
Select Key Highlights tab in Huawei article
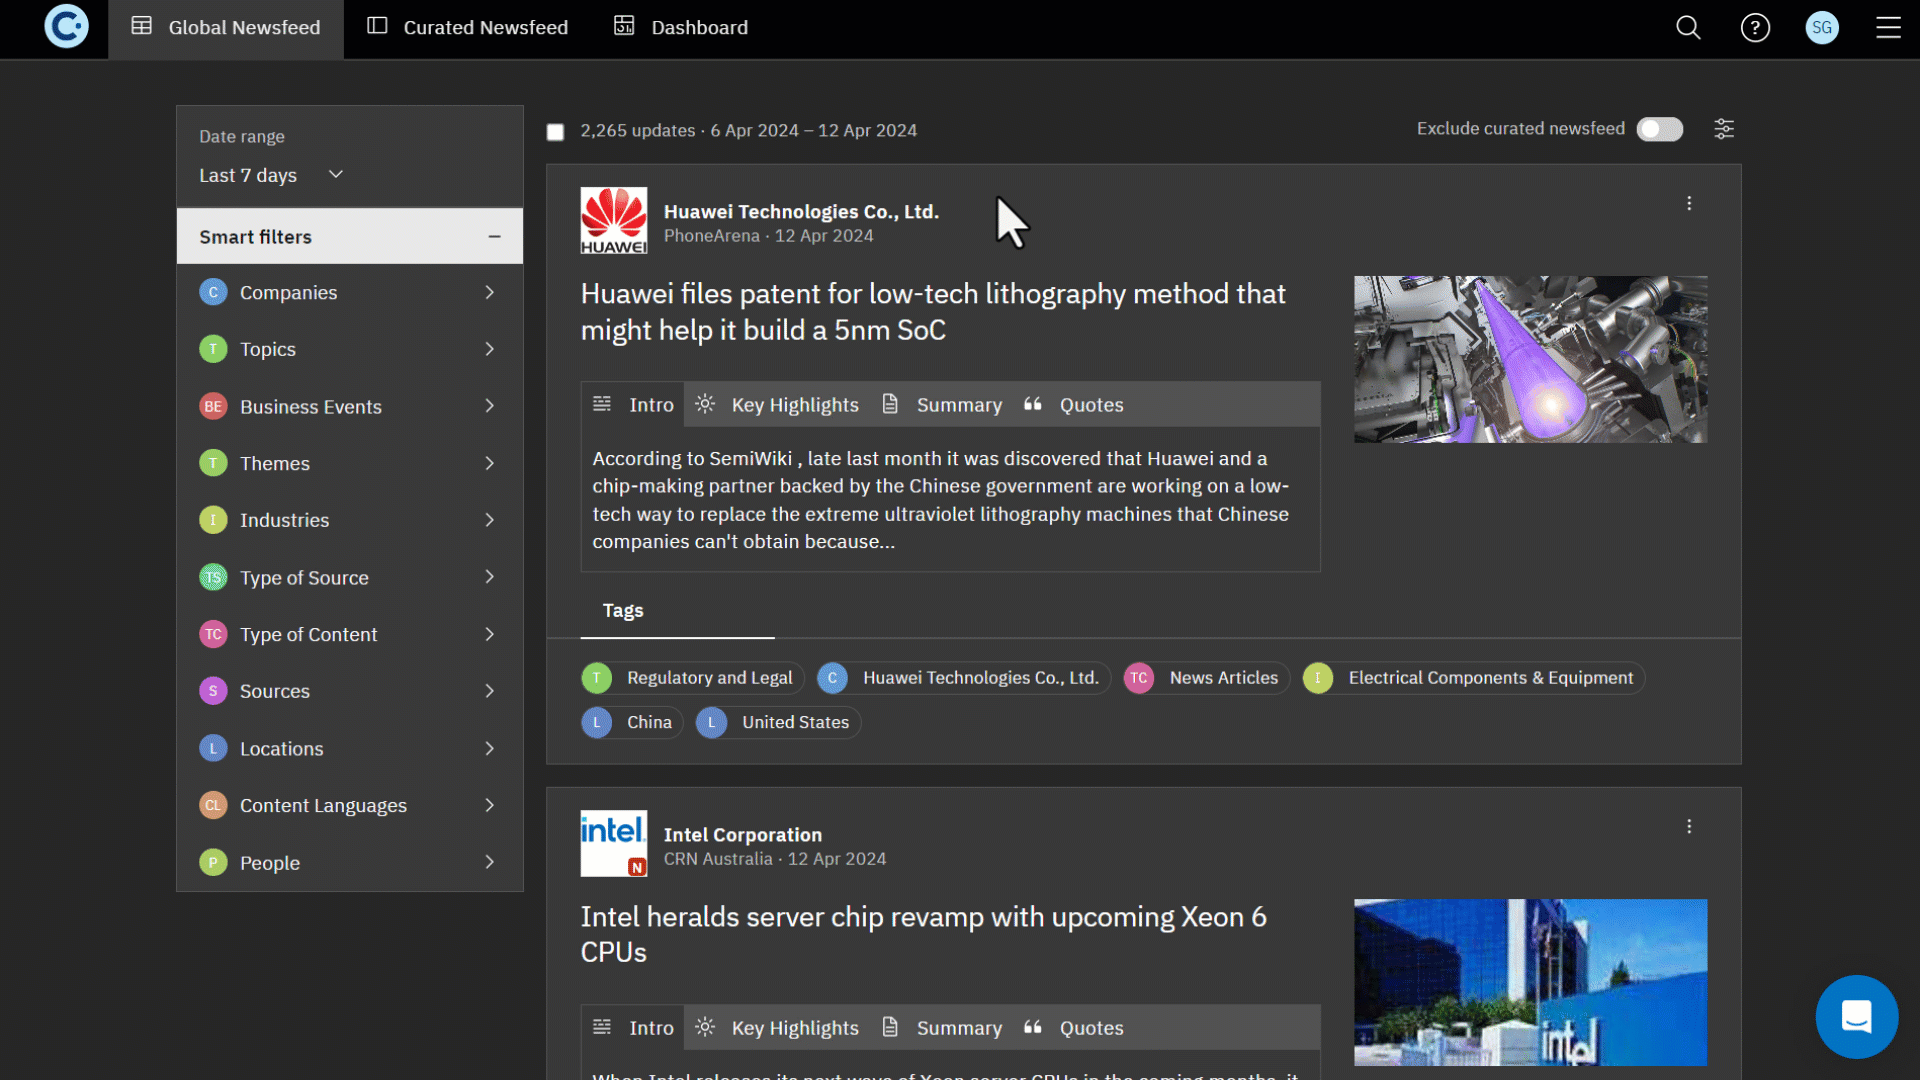click(777, 404)
